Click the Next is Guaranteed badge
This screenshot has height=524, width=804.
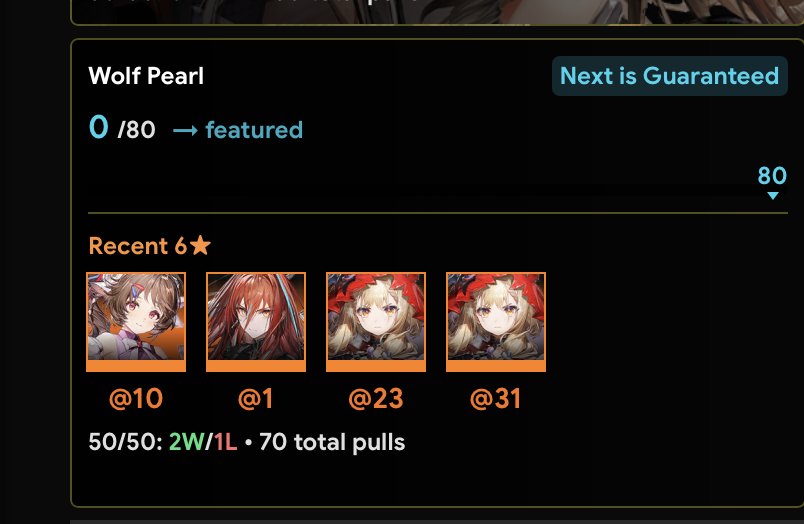tap(670, 76)
